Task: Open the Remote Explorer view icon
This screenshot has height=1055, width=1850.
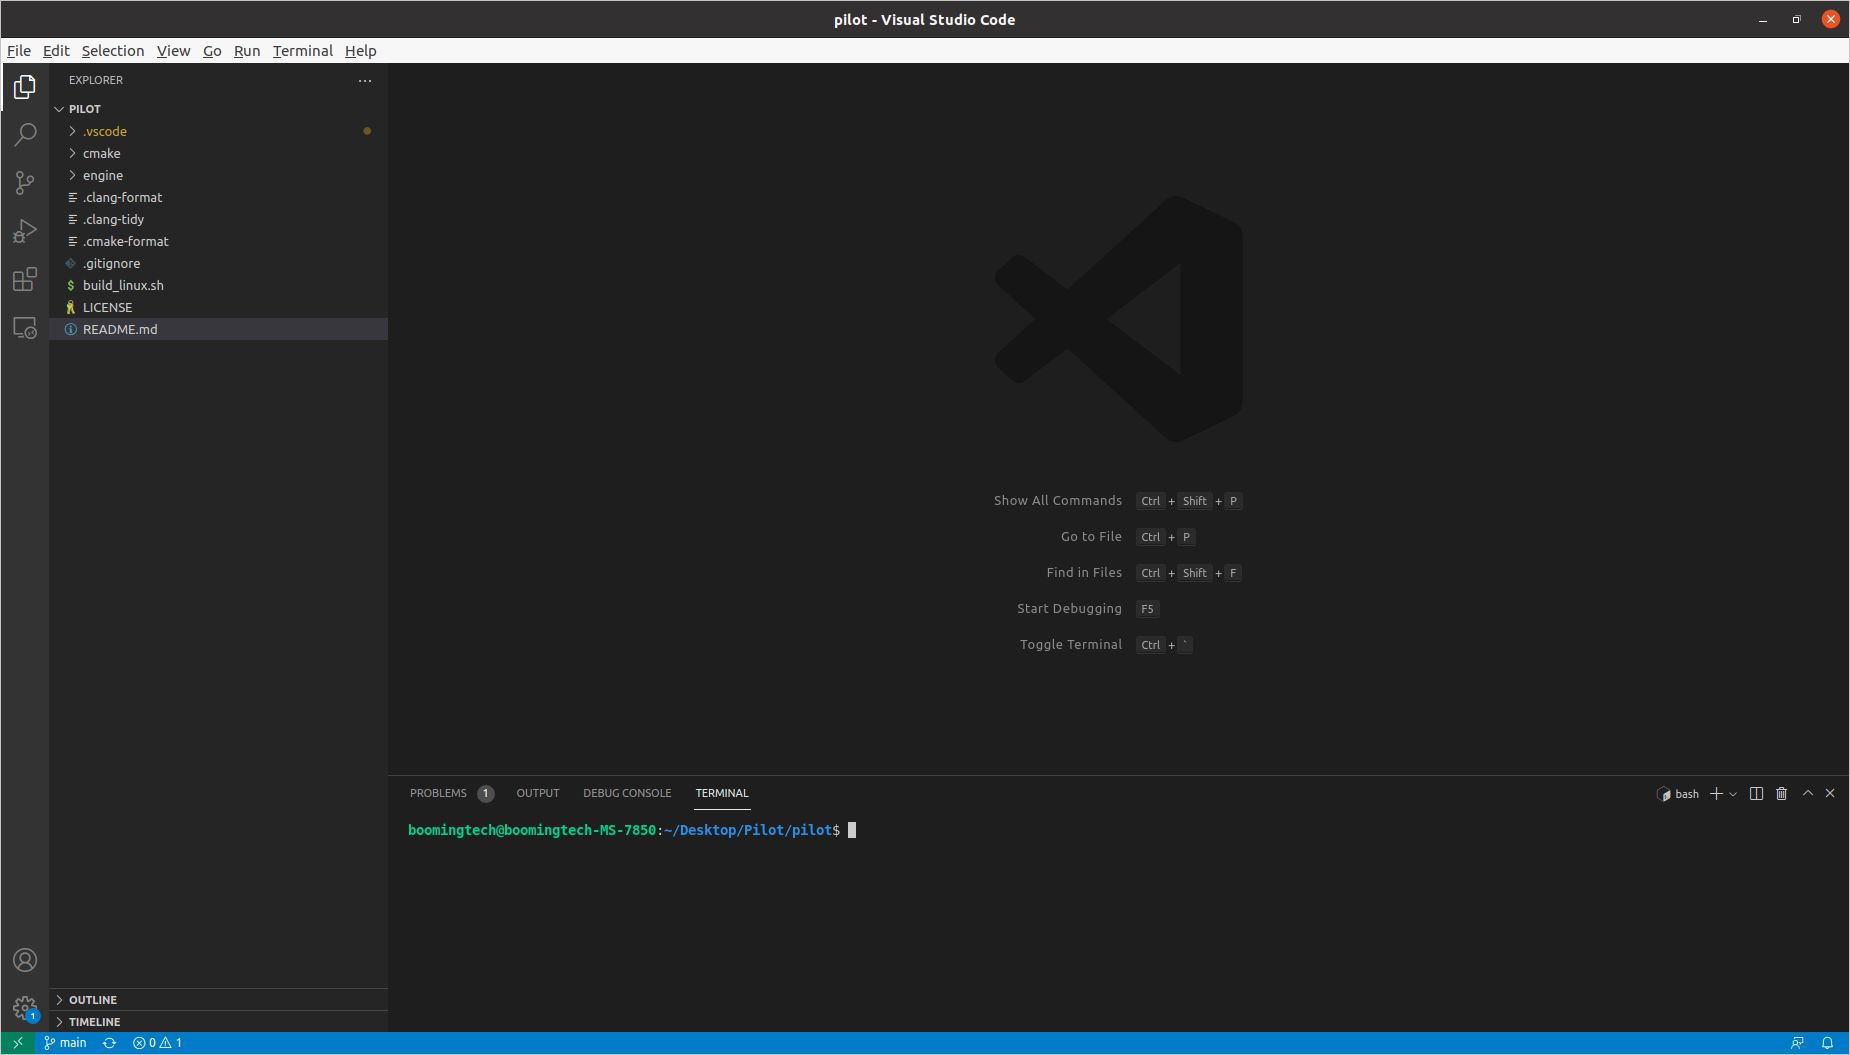Action: point(25,327)
